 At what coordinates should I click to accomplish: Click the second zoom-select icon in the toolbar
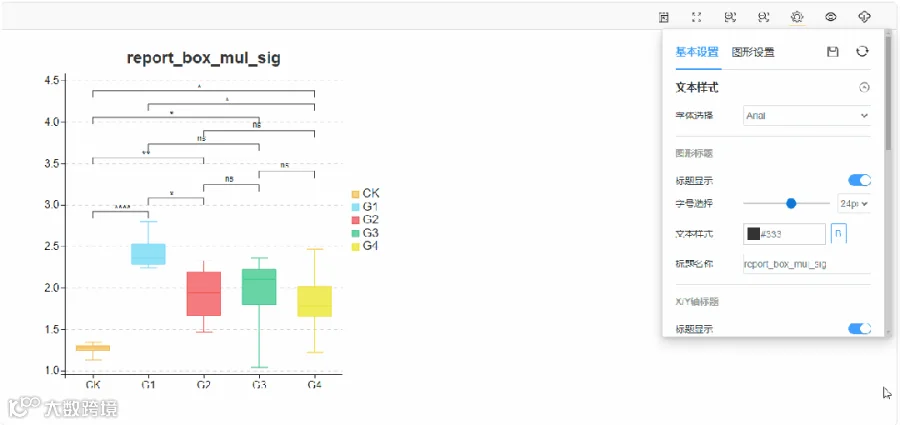click(x=763, y=17)
